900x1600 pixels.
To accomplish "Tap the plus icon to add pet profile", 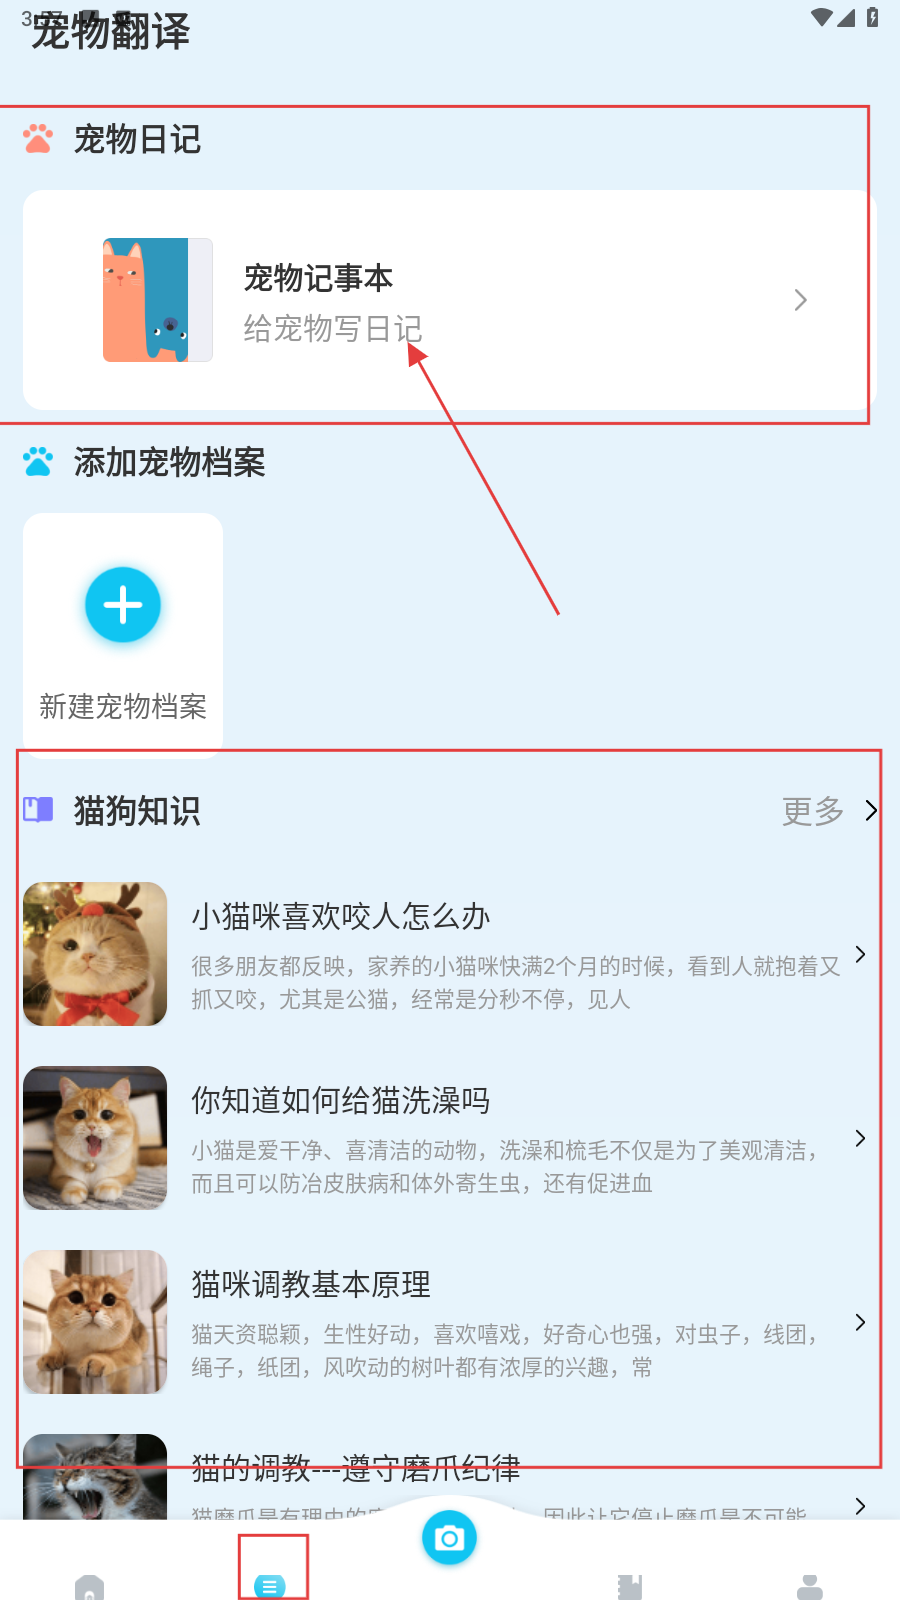I will click(x=123, y=605).
